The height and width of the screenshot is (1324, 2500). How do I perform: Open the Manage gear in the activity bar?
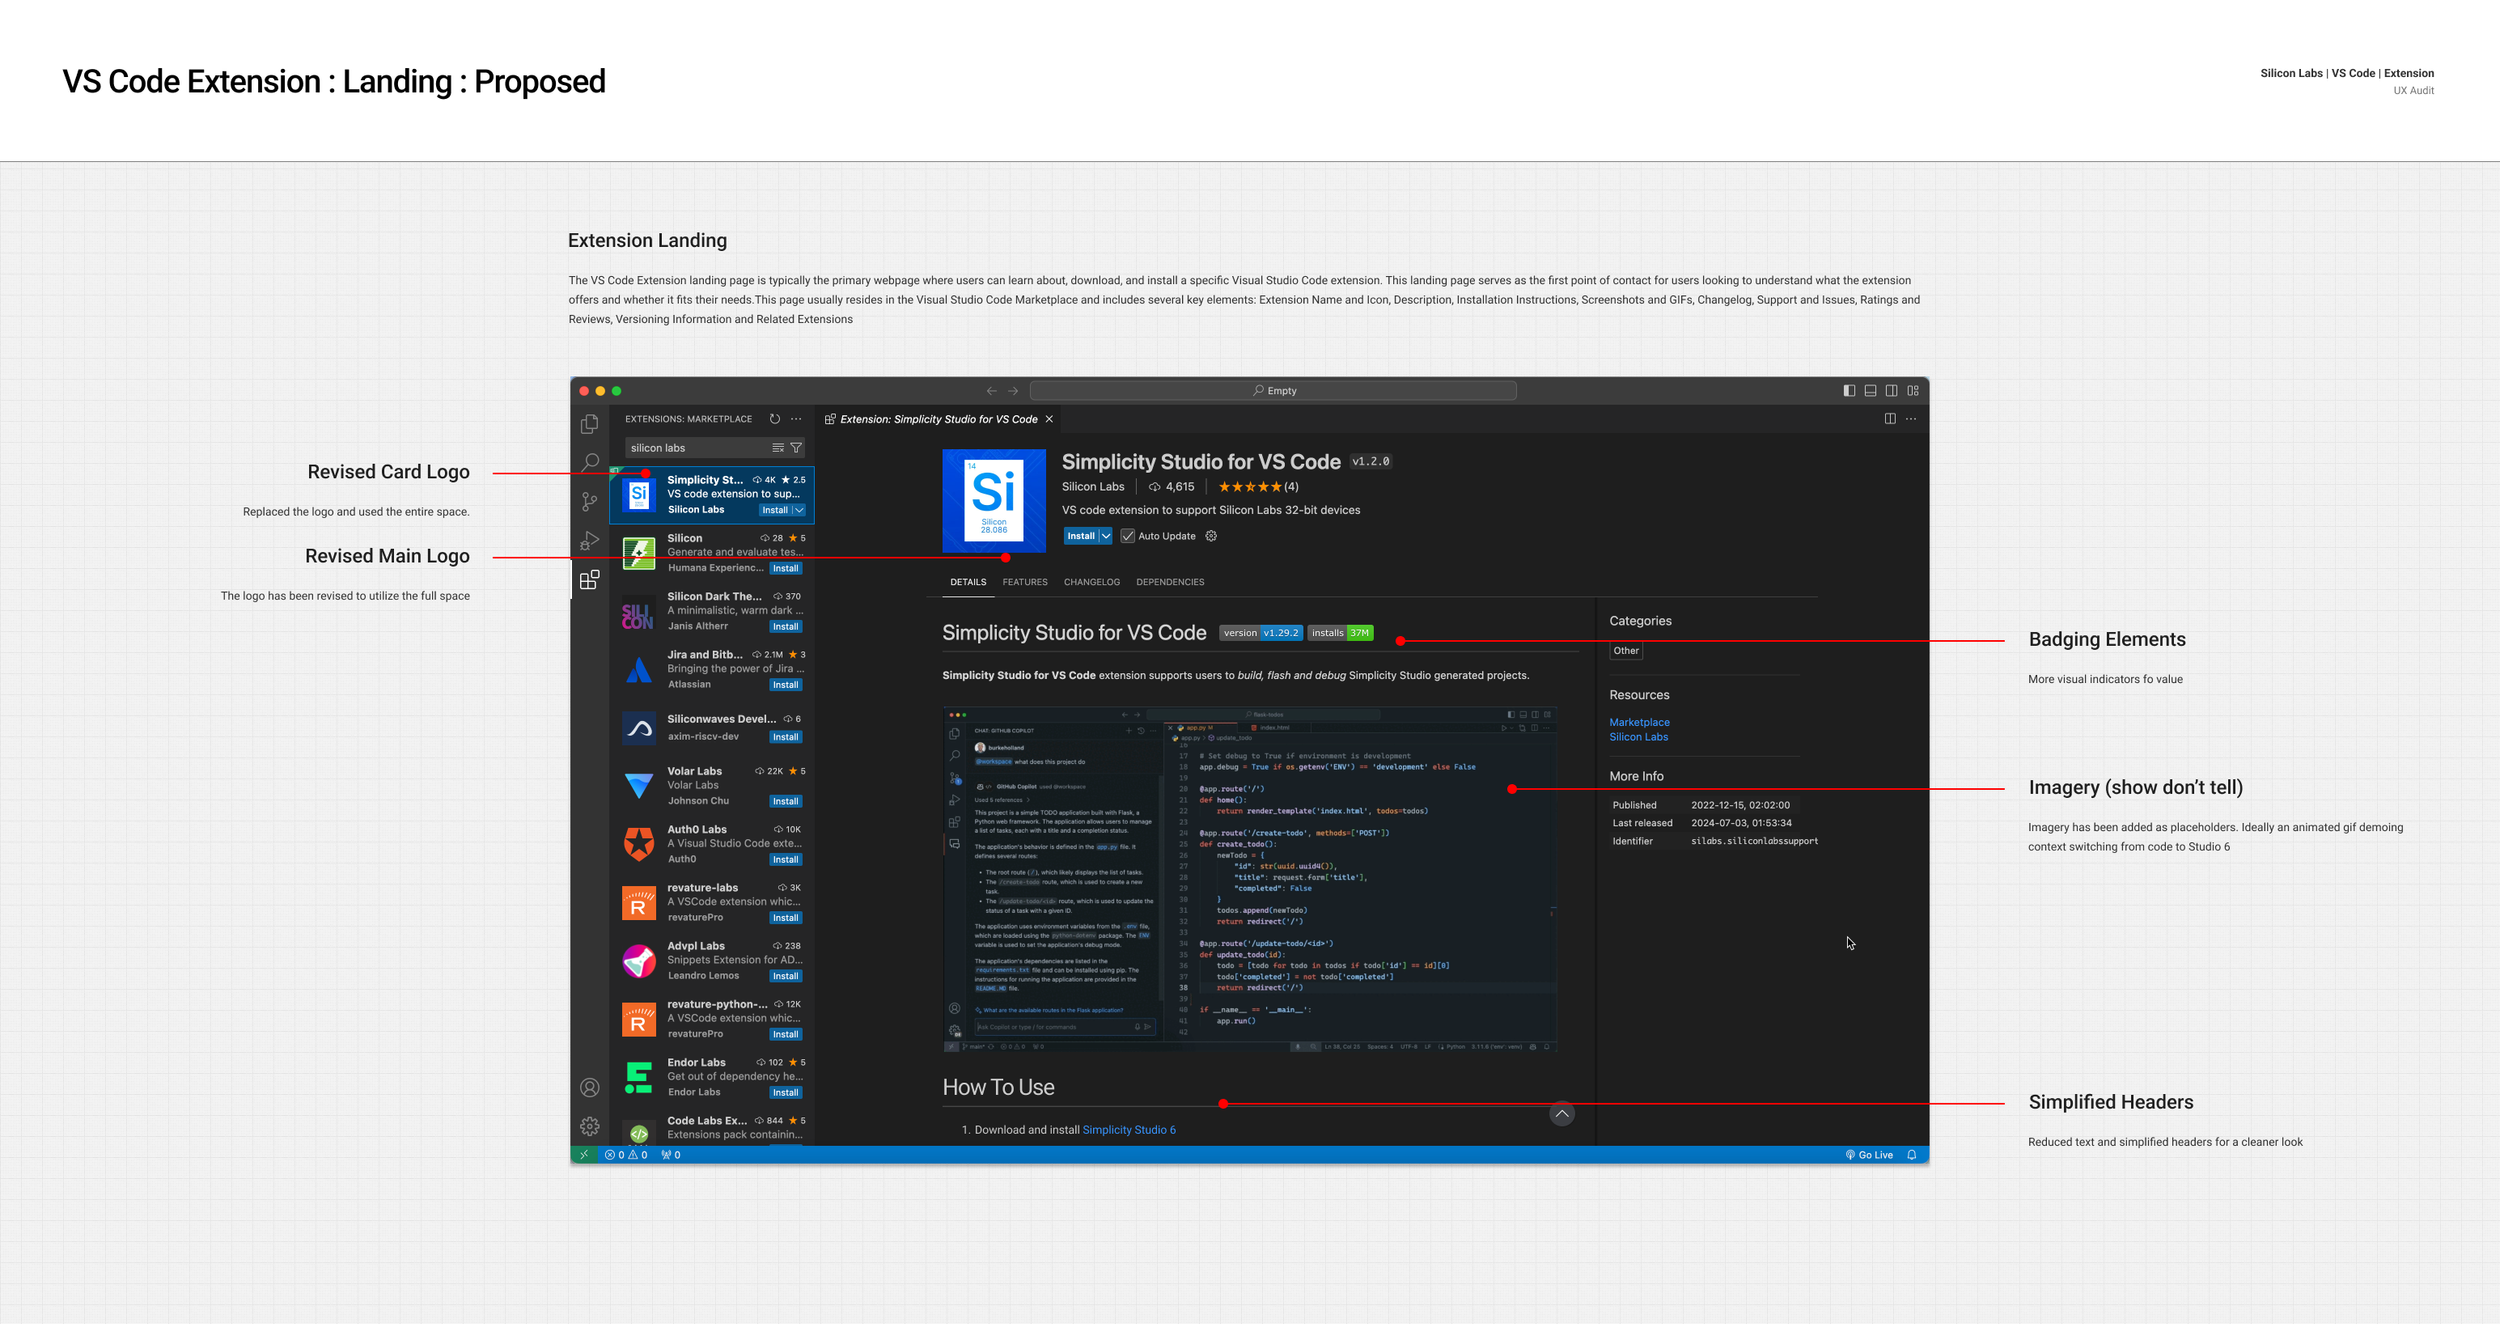[590, 1126]
